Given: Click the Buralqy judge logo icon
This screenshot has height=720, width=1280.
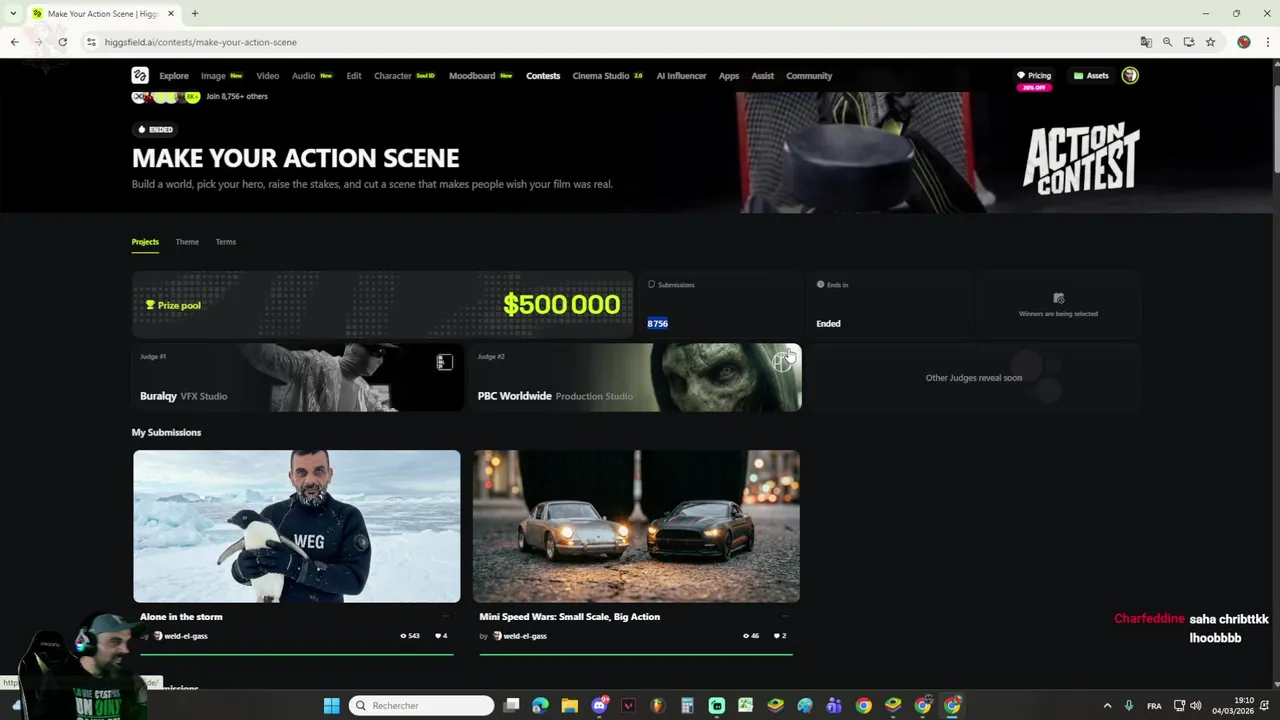Looking at the screenshot, I should pos(445,362).
